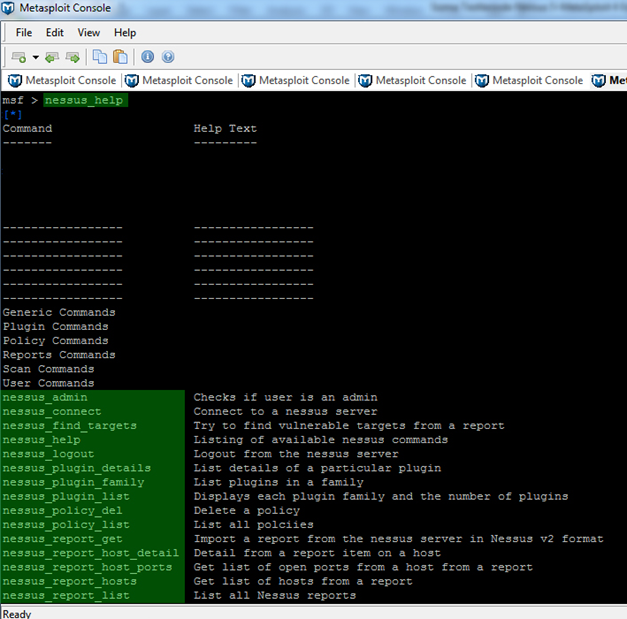Image resolution: width=627 pixels, height=619 pixels.
Task: Select the nessus_admin command entry
Action: coord(45,397)
